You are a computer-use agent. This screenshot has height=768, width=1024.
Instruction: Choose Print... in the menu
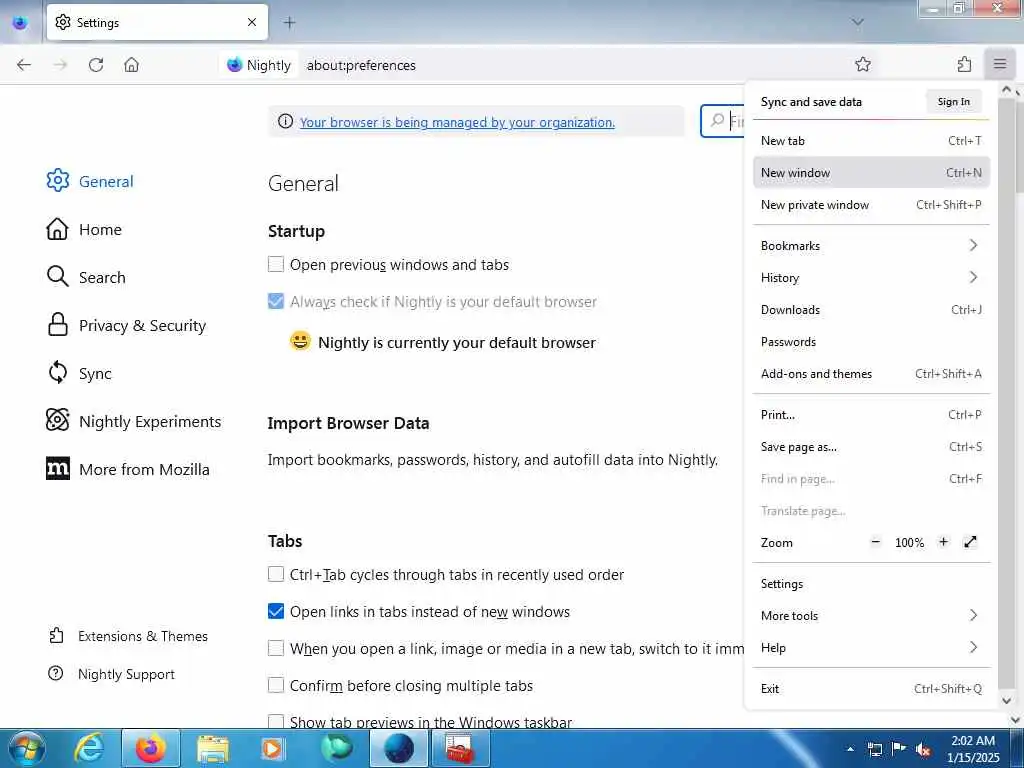[871, 415]
